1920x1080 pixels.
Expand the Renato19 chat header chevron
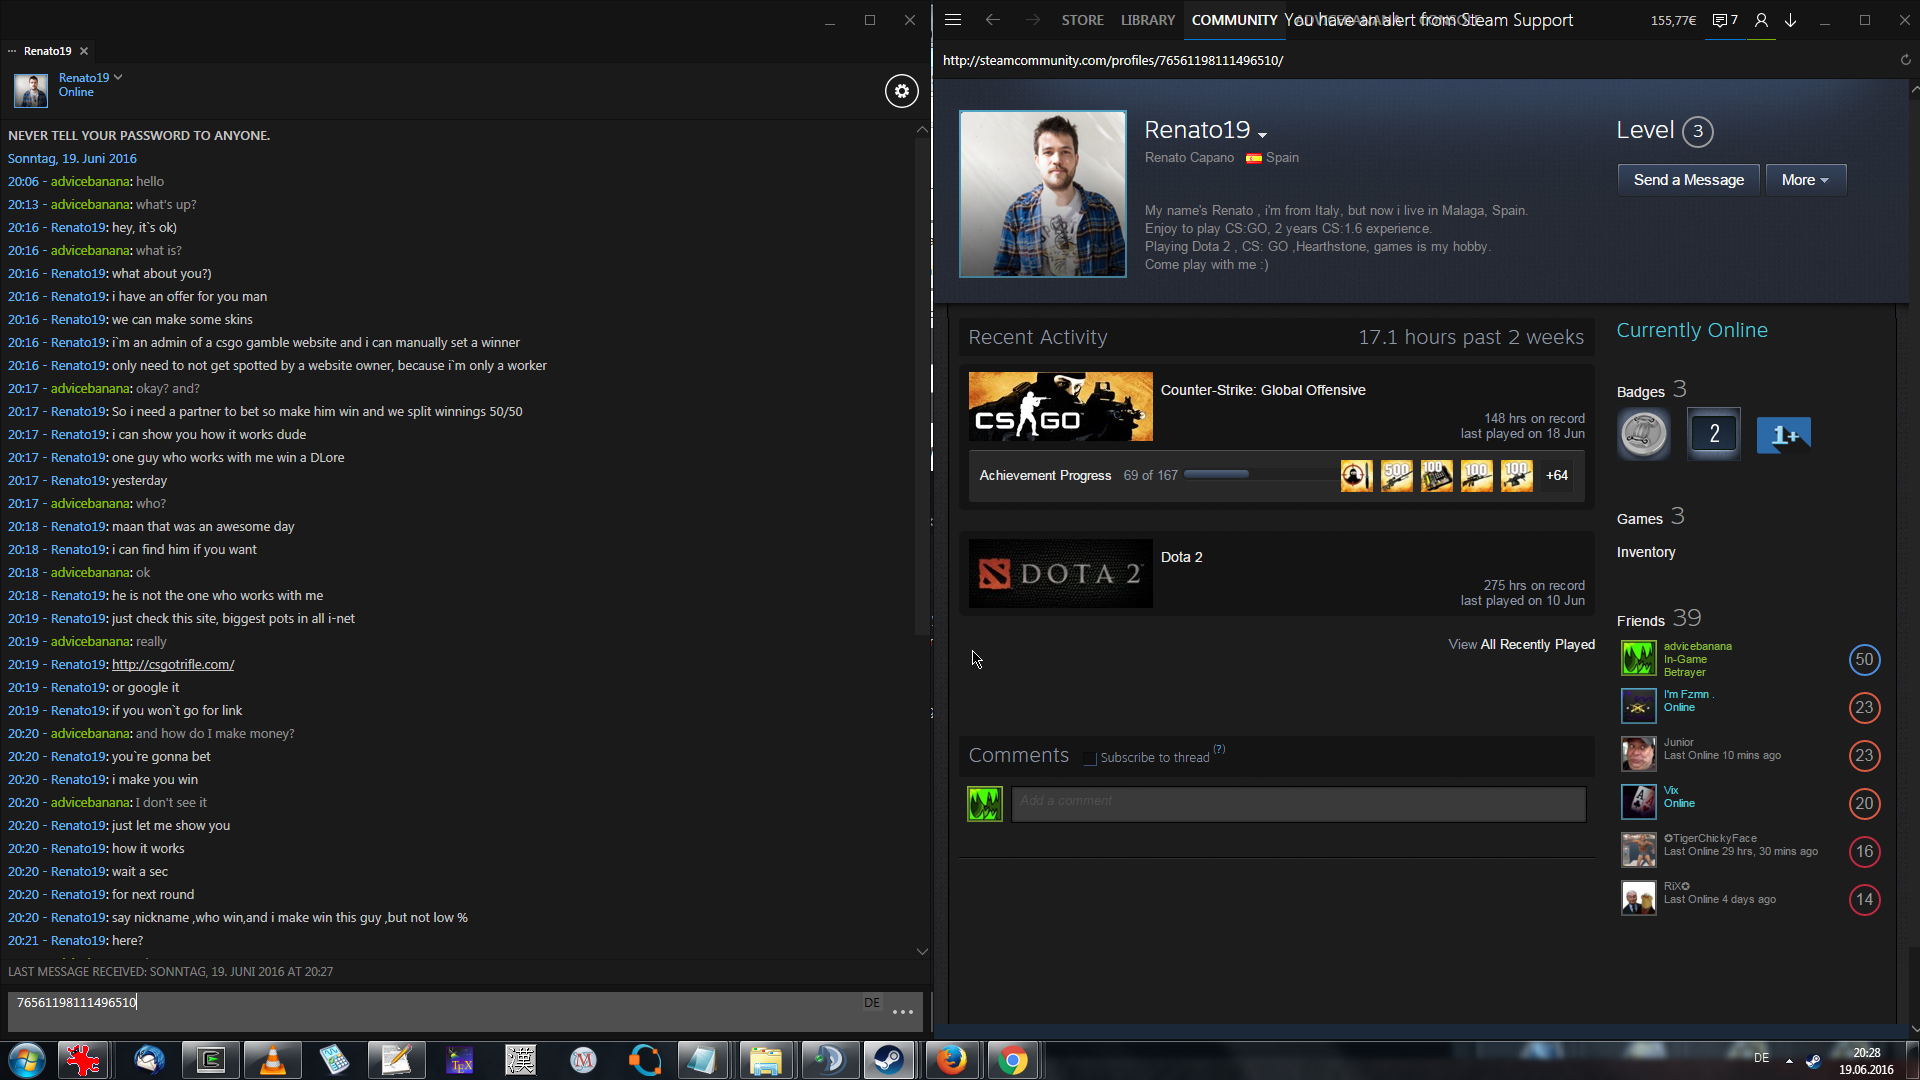[x=118, y=77]
